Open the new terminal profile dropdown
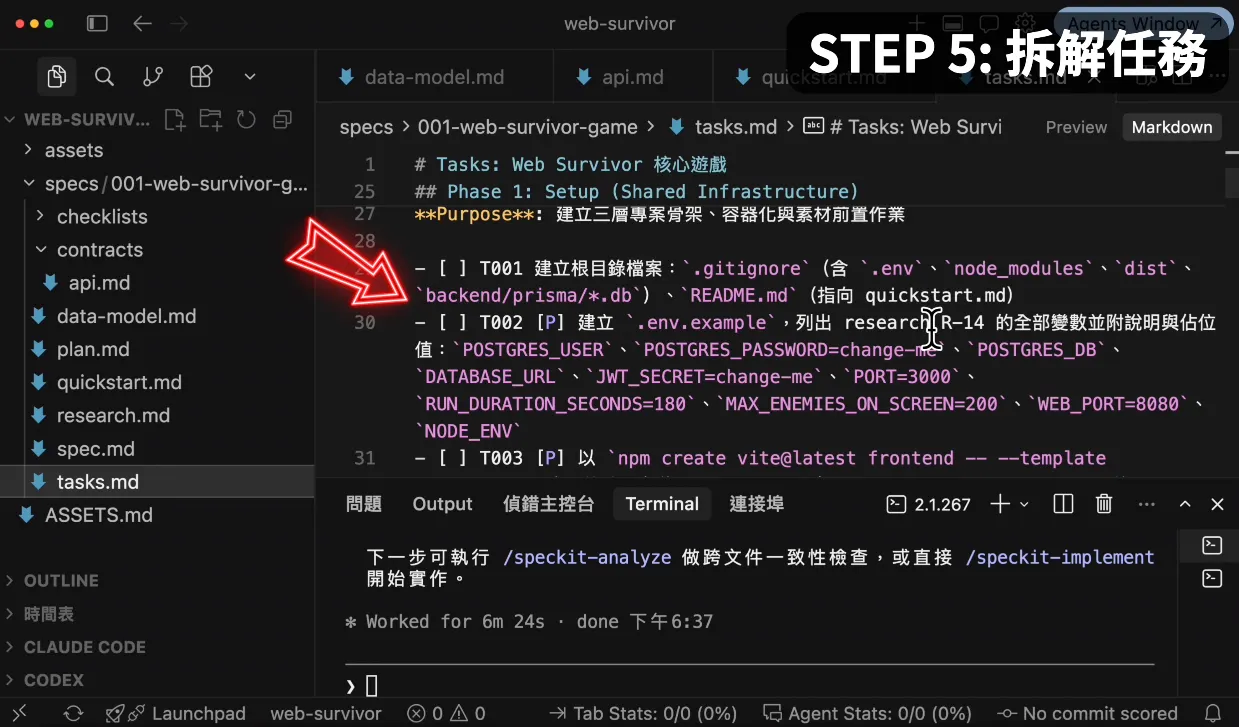Image resolution: width=1239 pixels, height=727 pixels. pos(1024,505)
